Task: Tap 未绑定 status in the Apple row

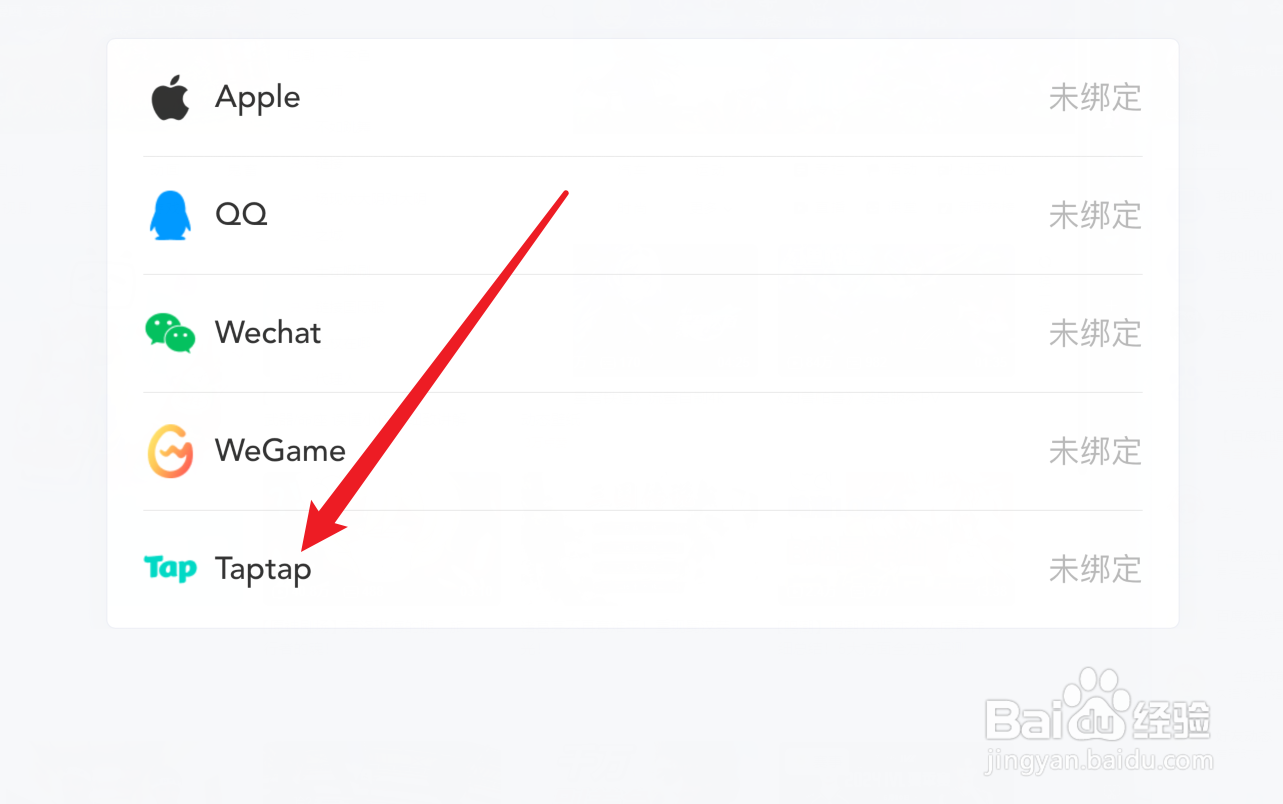Action: tap(1094, 98)
